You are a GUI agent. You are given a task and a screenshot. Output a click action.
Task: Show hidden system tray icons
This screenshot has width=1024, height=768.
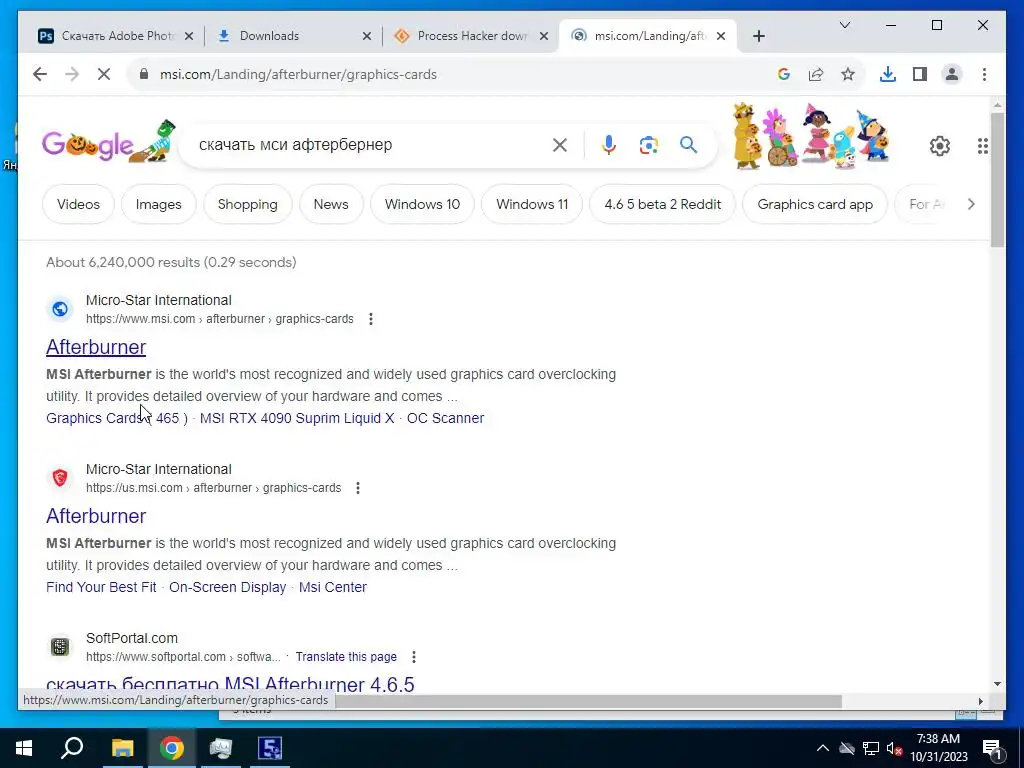coord(823,748)
